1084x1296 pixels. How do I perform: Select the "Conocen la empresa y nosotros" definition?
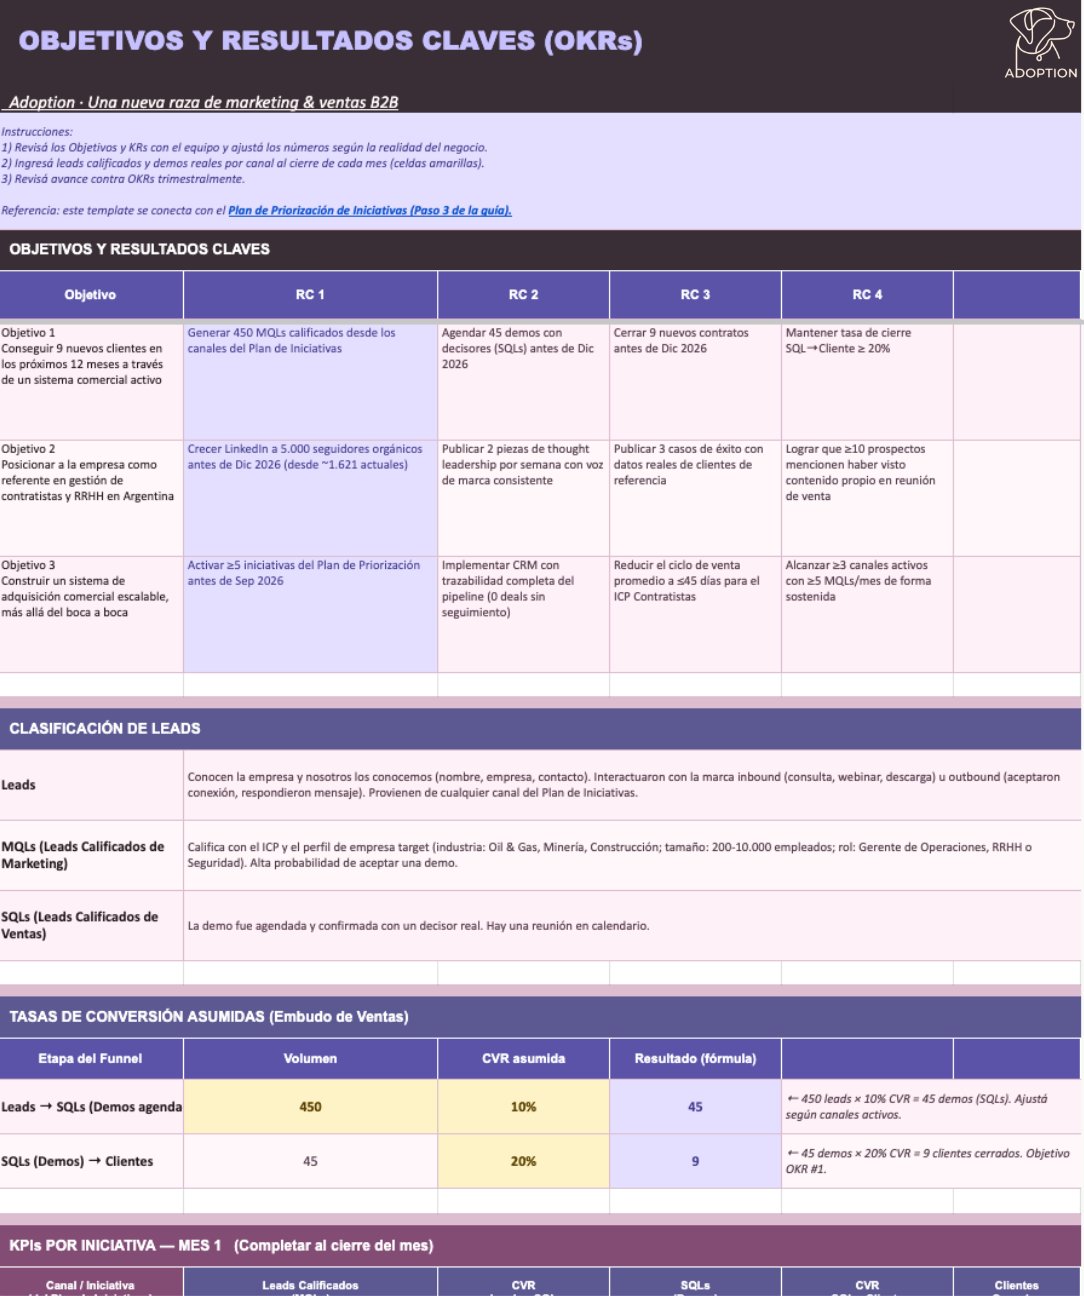tap(632, 785)
